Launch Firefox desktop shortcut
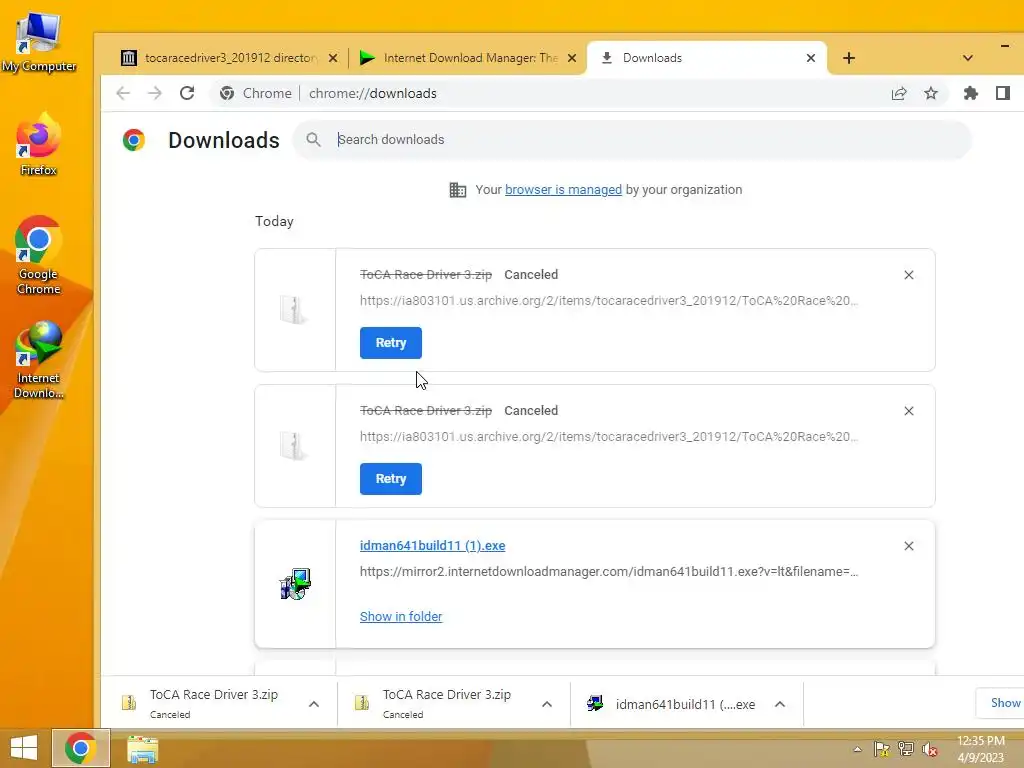The height and width of the screenshot is (768, 1024). click(39, 145)
